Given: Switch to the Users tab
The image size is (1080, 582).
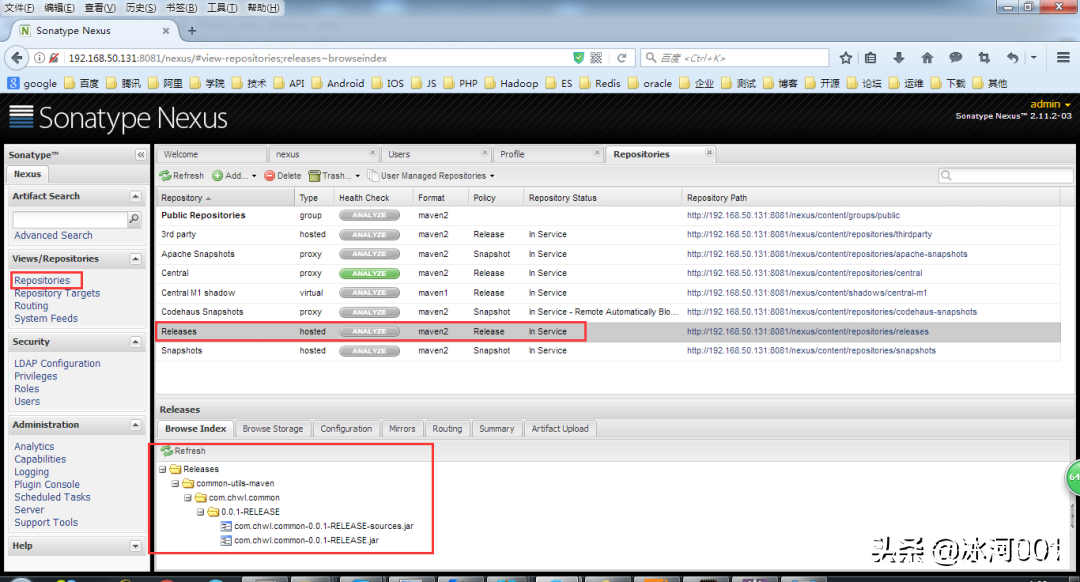Looking at the screenshot, I should pyautogui.click(x=436, y=154).
